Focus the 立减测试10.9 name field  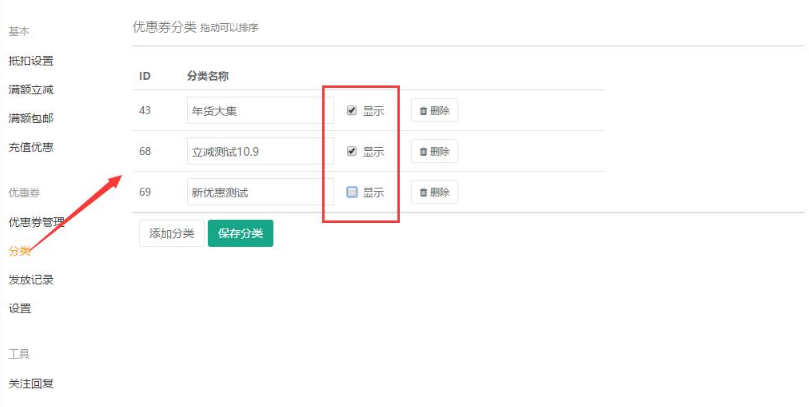pos(260,151)
